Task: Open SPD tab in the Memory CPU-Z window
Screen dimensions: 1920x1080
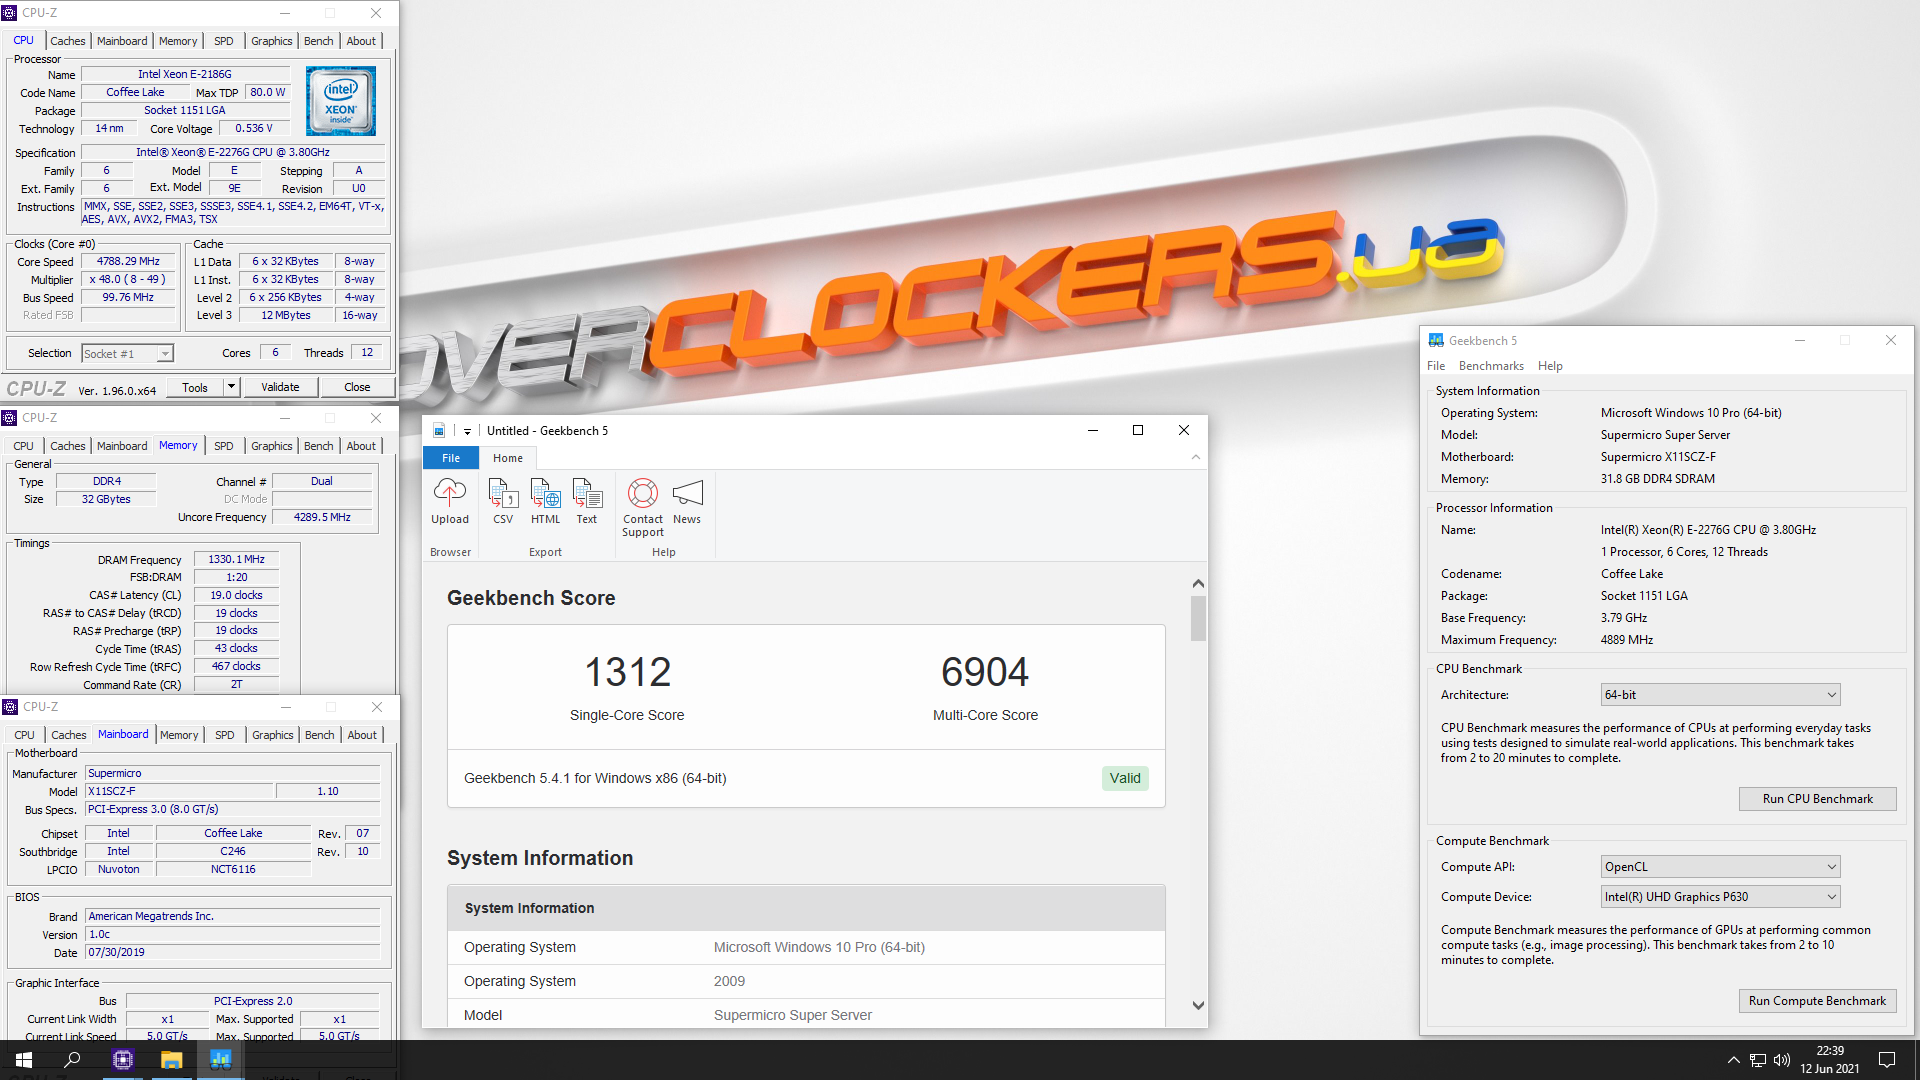Action: tap(224, 446)
